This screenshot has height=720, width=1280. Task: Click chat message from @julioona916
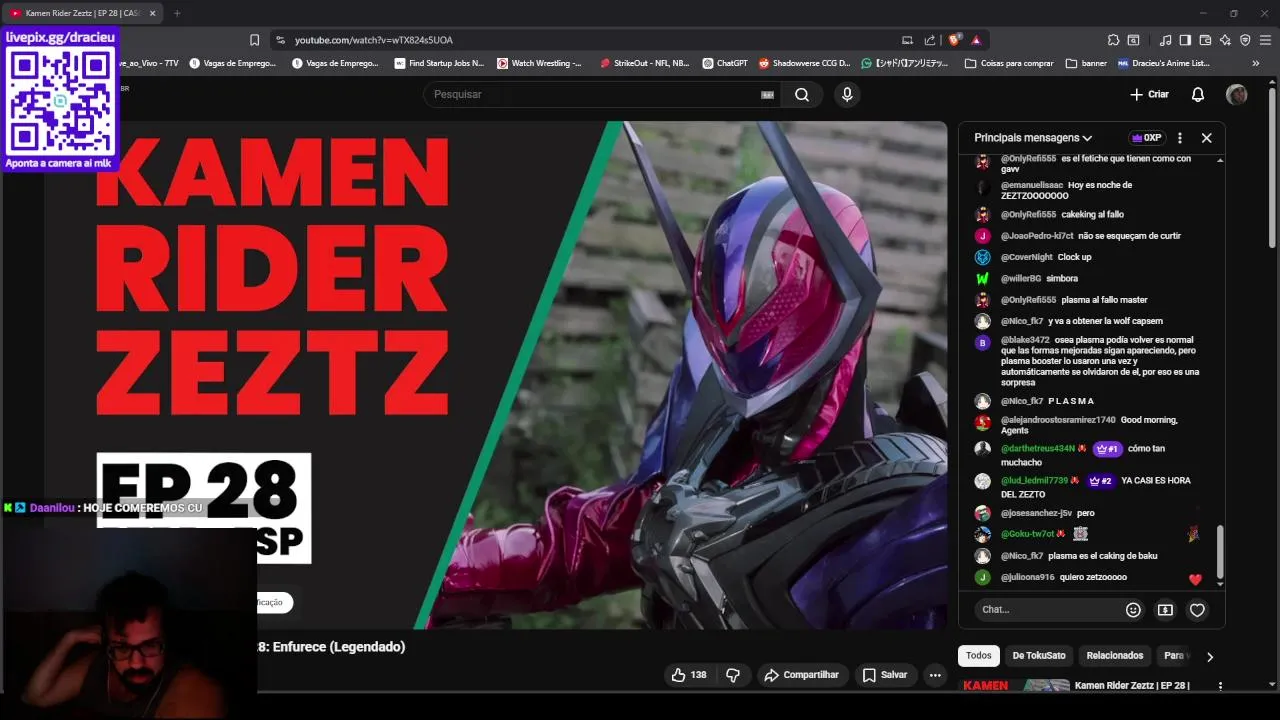1093,577
